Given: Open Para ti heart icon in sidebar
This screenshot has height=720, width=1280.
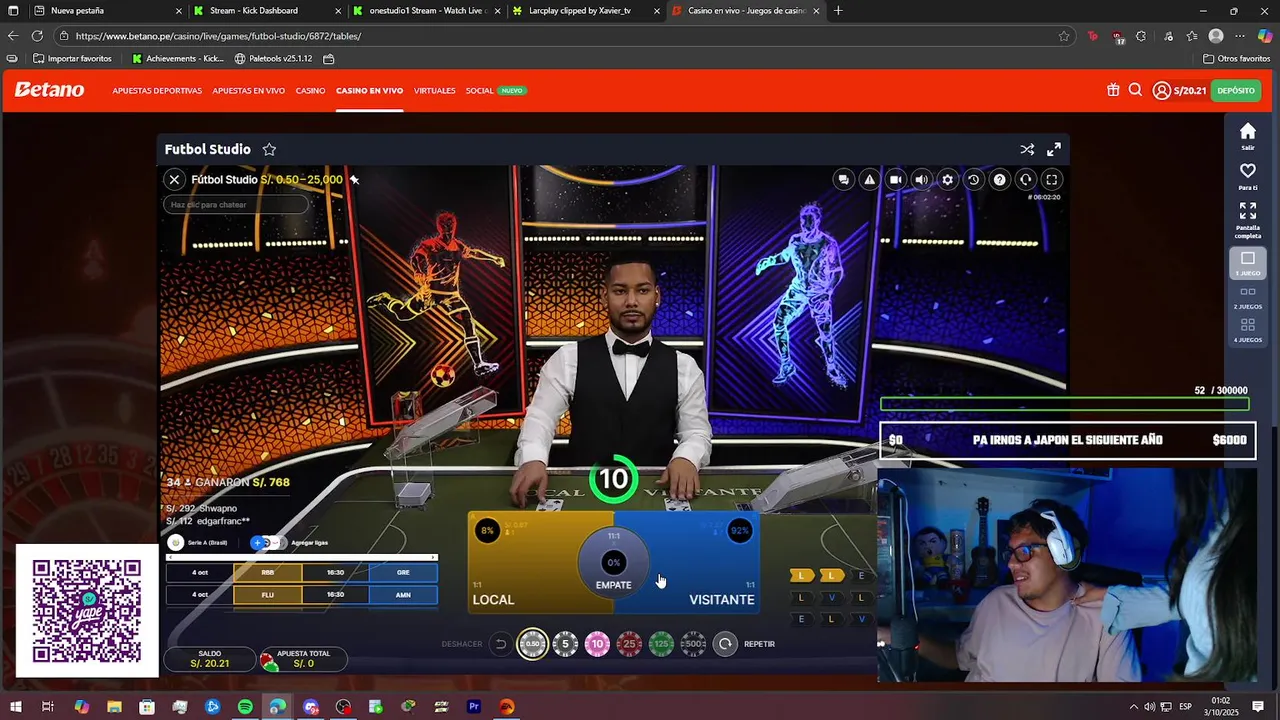Looking at the screenshot, I should tap(1248, 176).
